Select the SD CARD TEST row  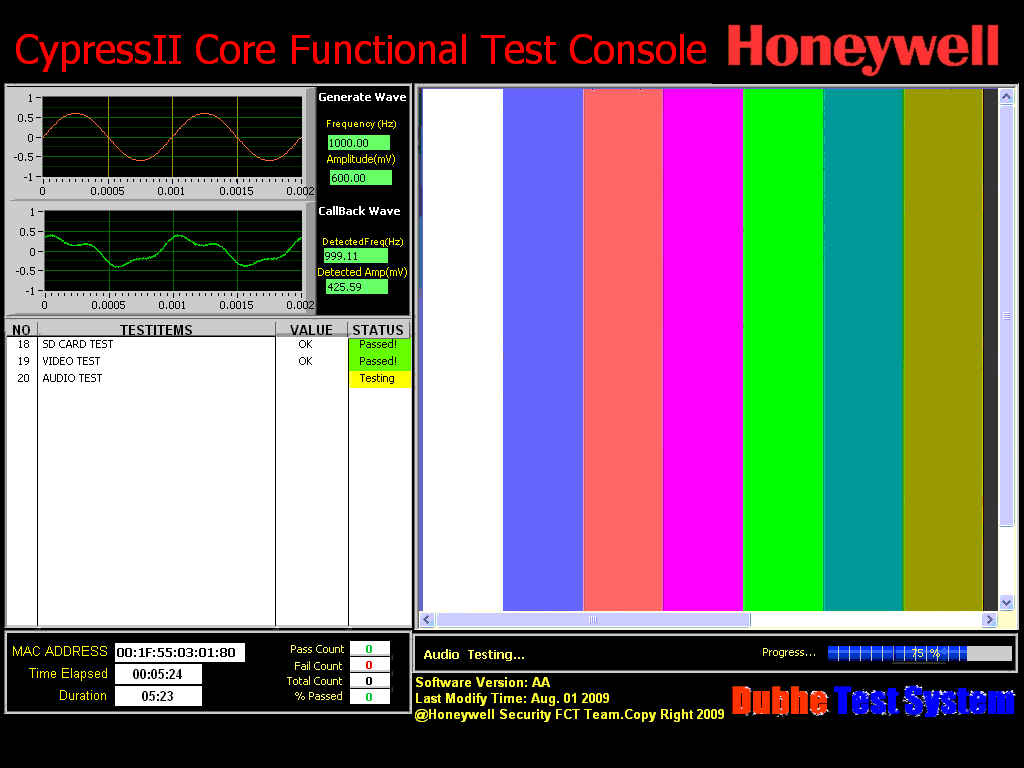209,344
